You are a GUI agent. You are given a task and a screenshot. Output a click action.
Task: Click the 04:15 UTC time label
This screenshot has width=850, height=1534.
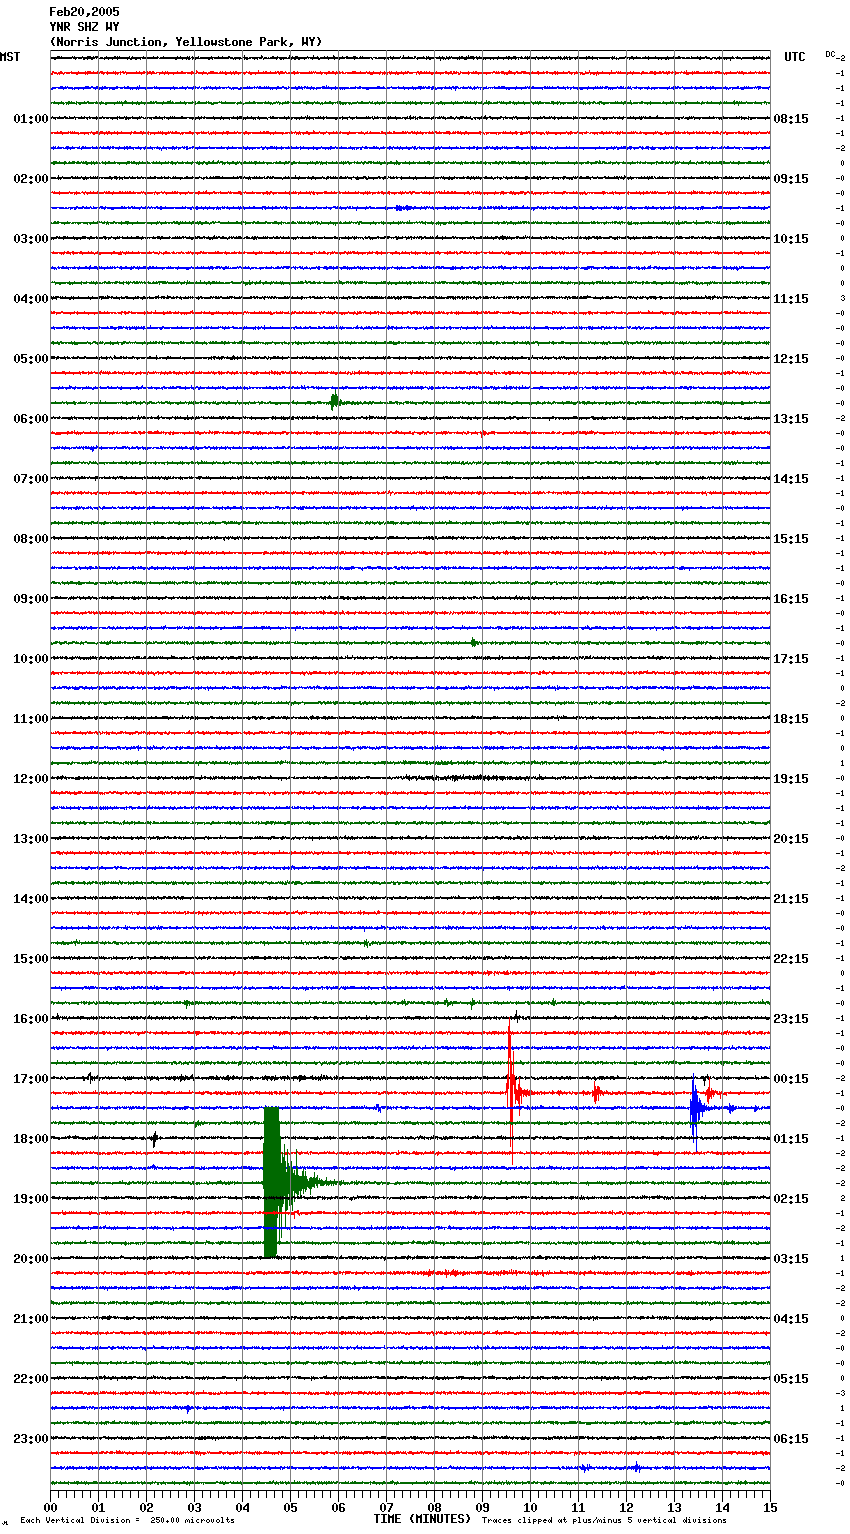[791, 1319]
